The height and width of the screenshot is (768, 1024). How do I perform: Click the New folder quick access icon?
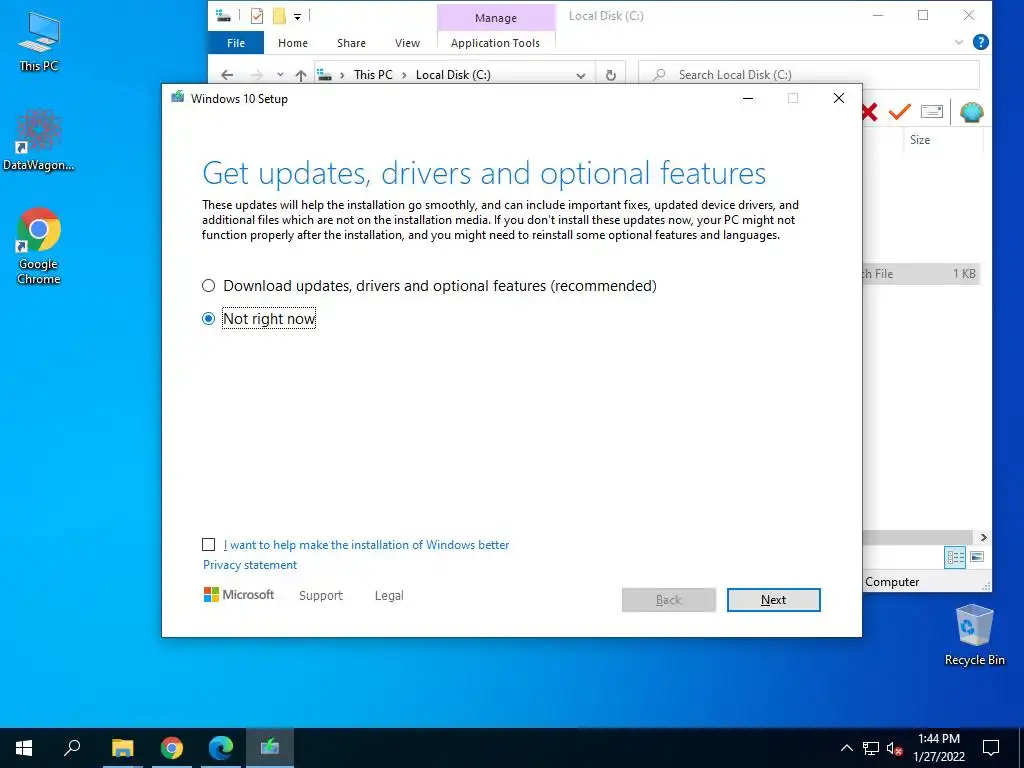(x=279, y=16)
